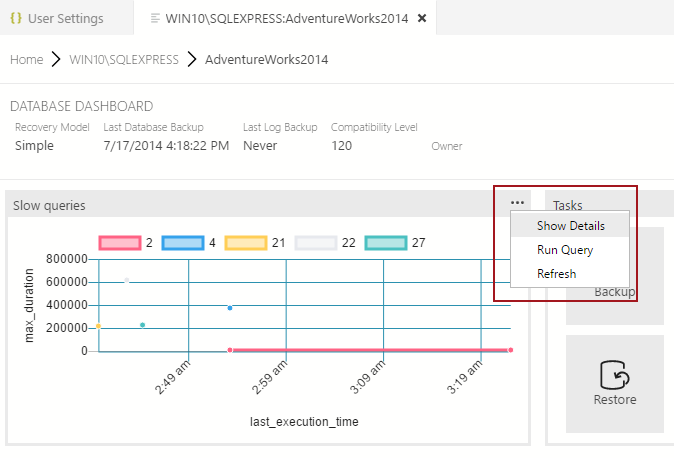The image size is (674, 458).
Task: Click the 2:49 am axis label
Action: pos(172,378)
